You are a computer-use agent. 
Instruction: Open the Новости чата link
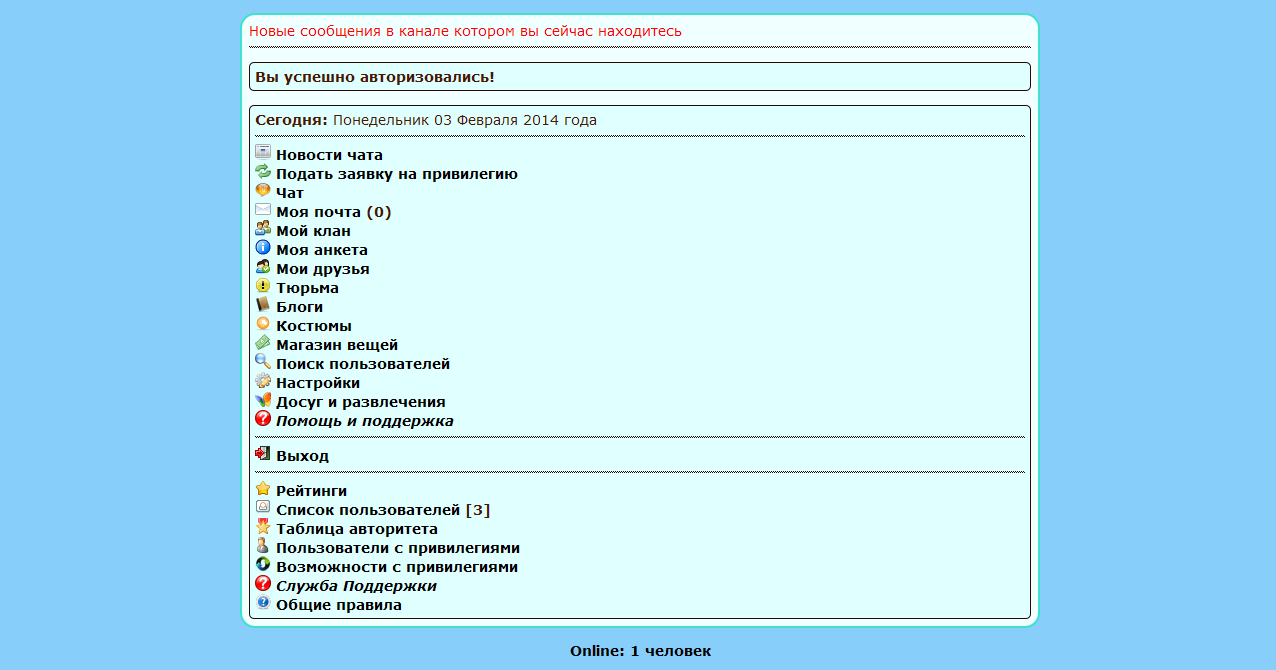point(329,155)
